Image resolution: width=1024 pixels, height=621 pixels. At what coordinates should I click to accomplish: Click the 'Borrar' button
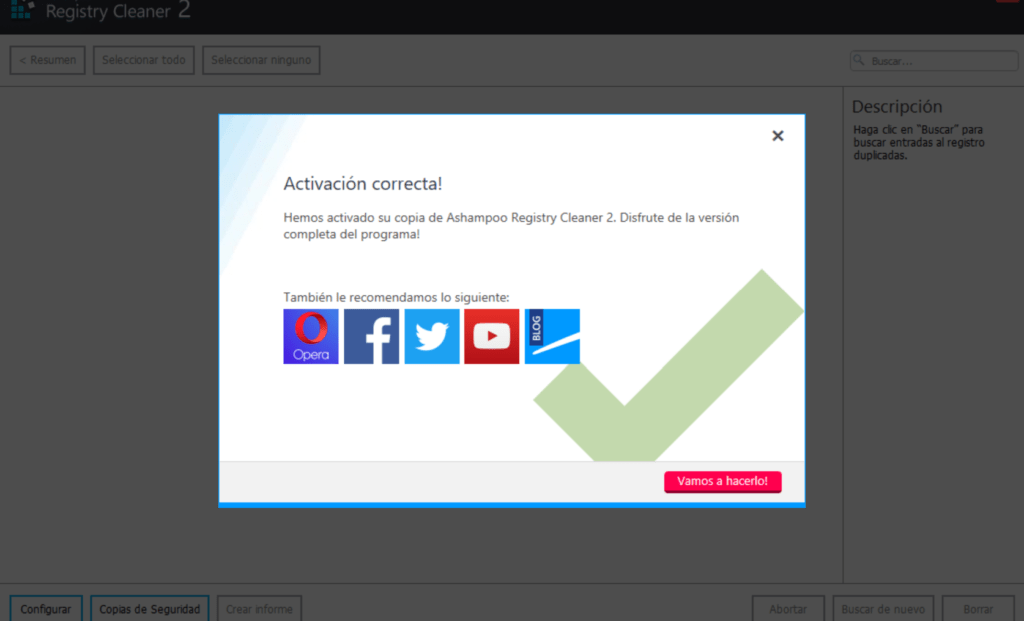pyautogui.click(x=978, y=609)
